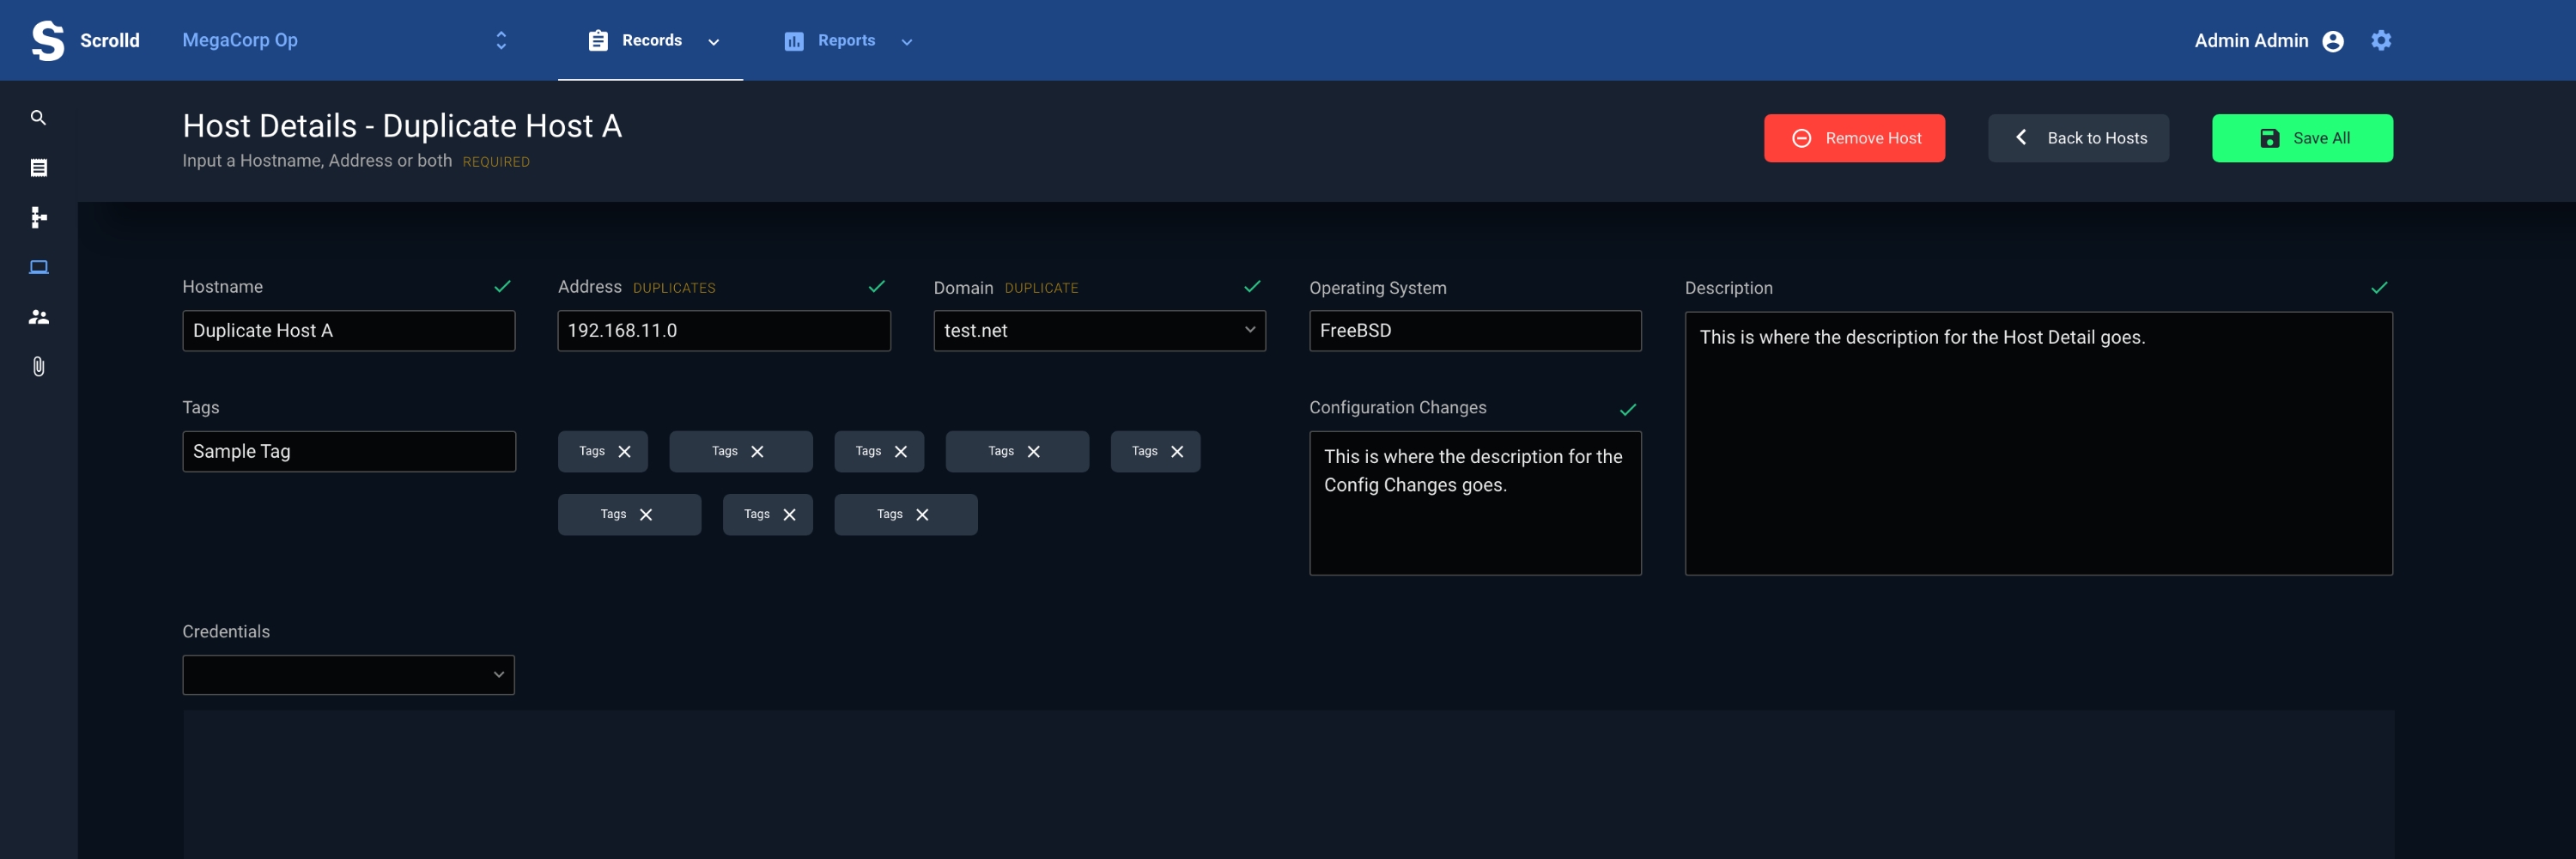Open the users group sidebar icon

(38, 317)
